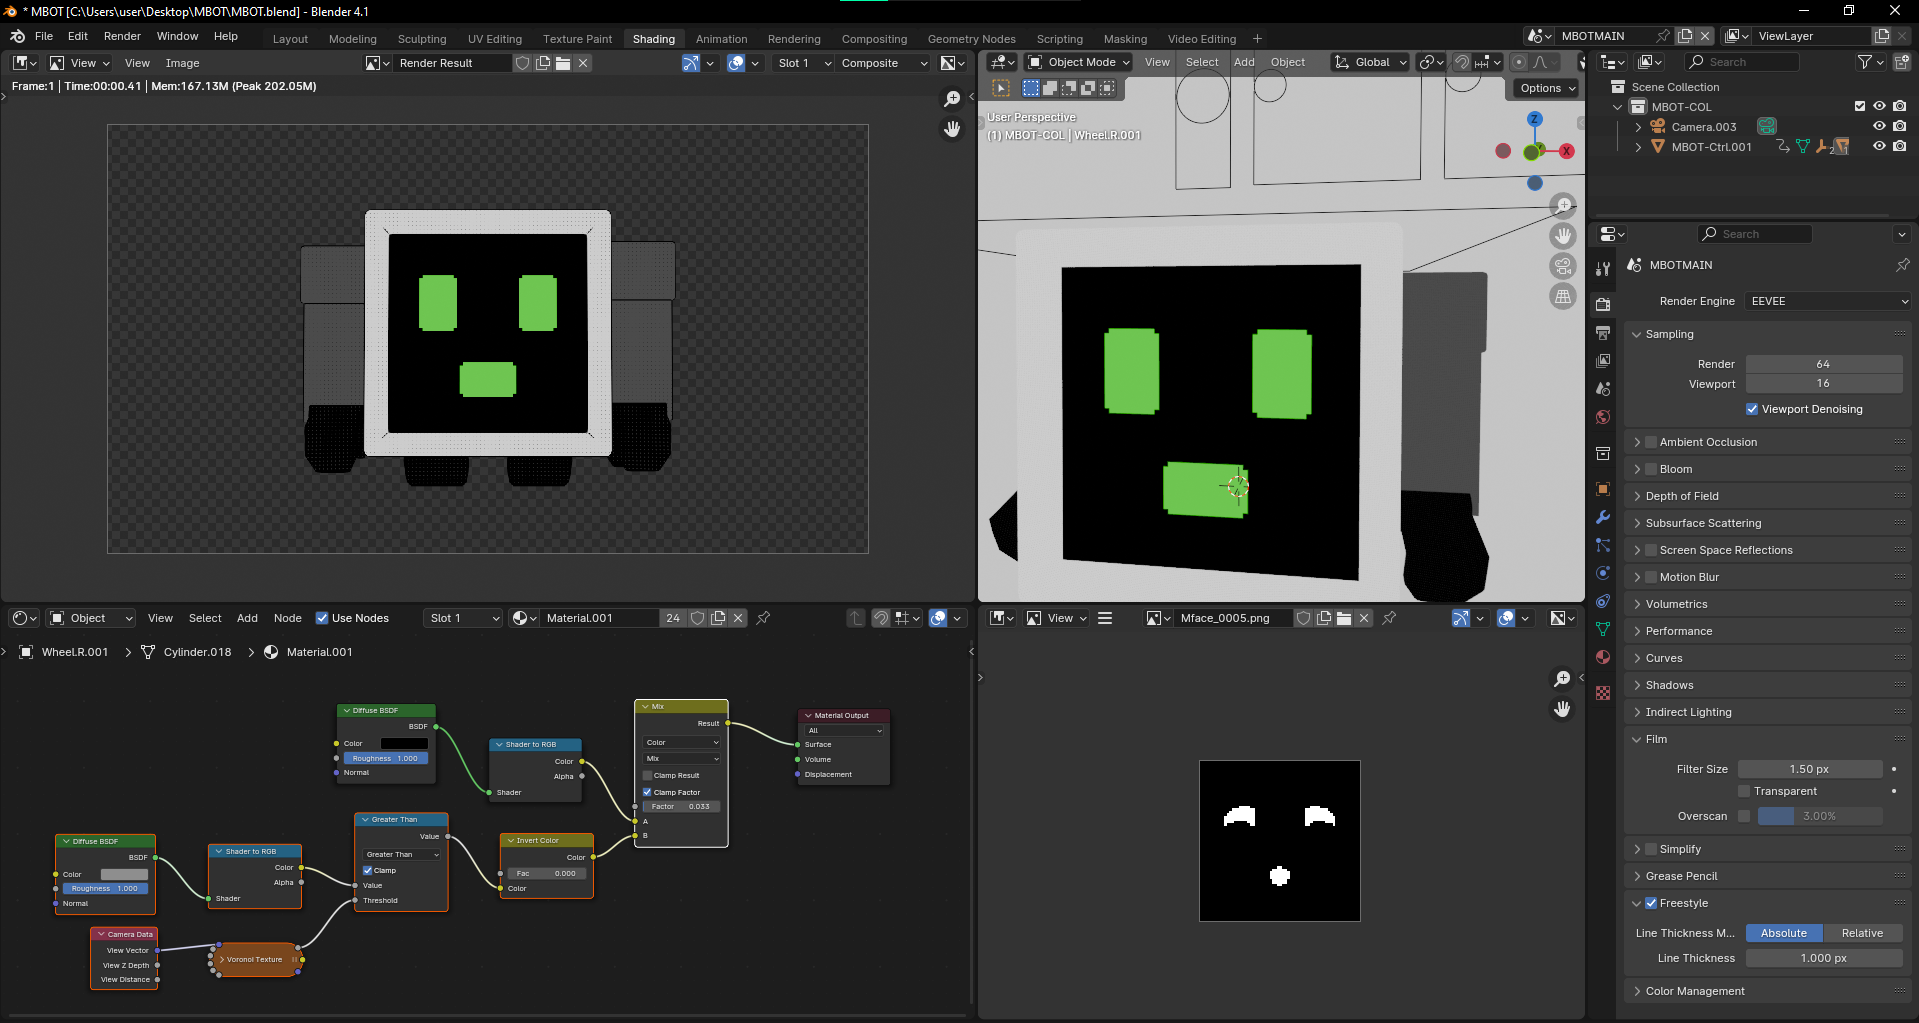The width and height of the screenshot is (1919, 1023).
Task: Open the Global transform orientation dropdown
Action: click(1369, 62)
